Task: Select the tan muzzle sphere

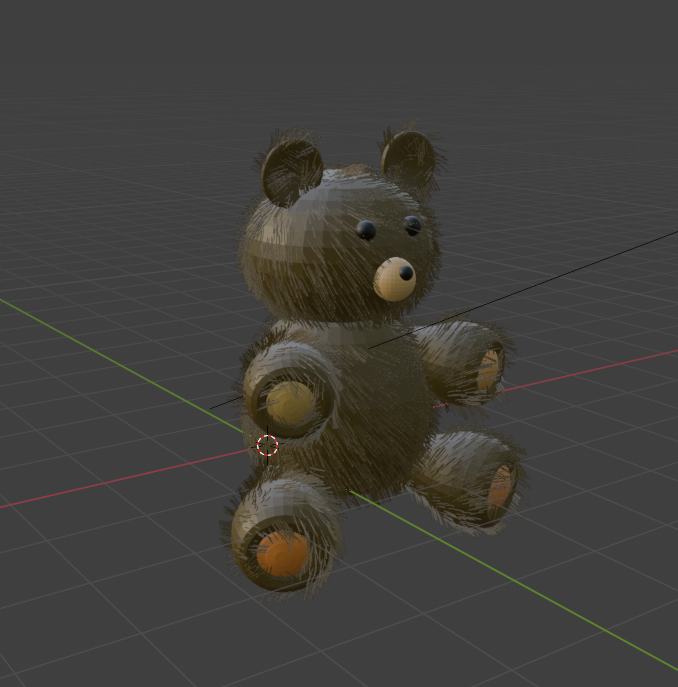Action: [394, 280]
